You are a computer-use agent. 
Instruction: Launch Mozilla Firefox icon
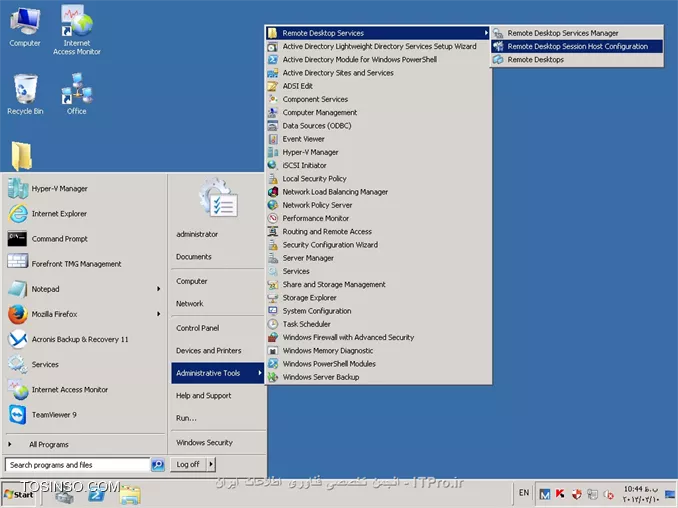(17, 314)
